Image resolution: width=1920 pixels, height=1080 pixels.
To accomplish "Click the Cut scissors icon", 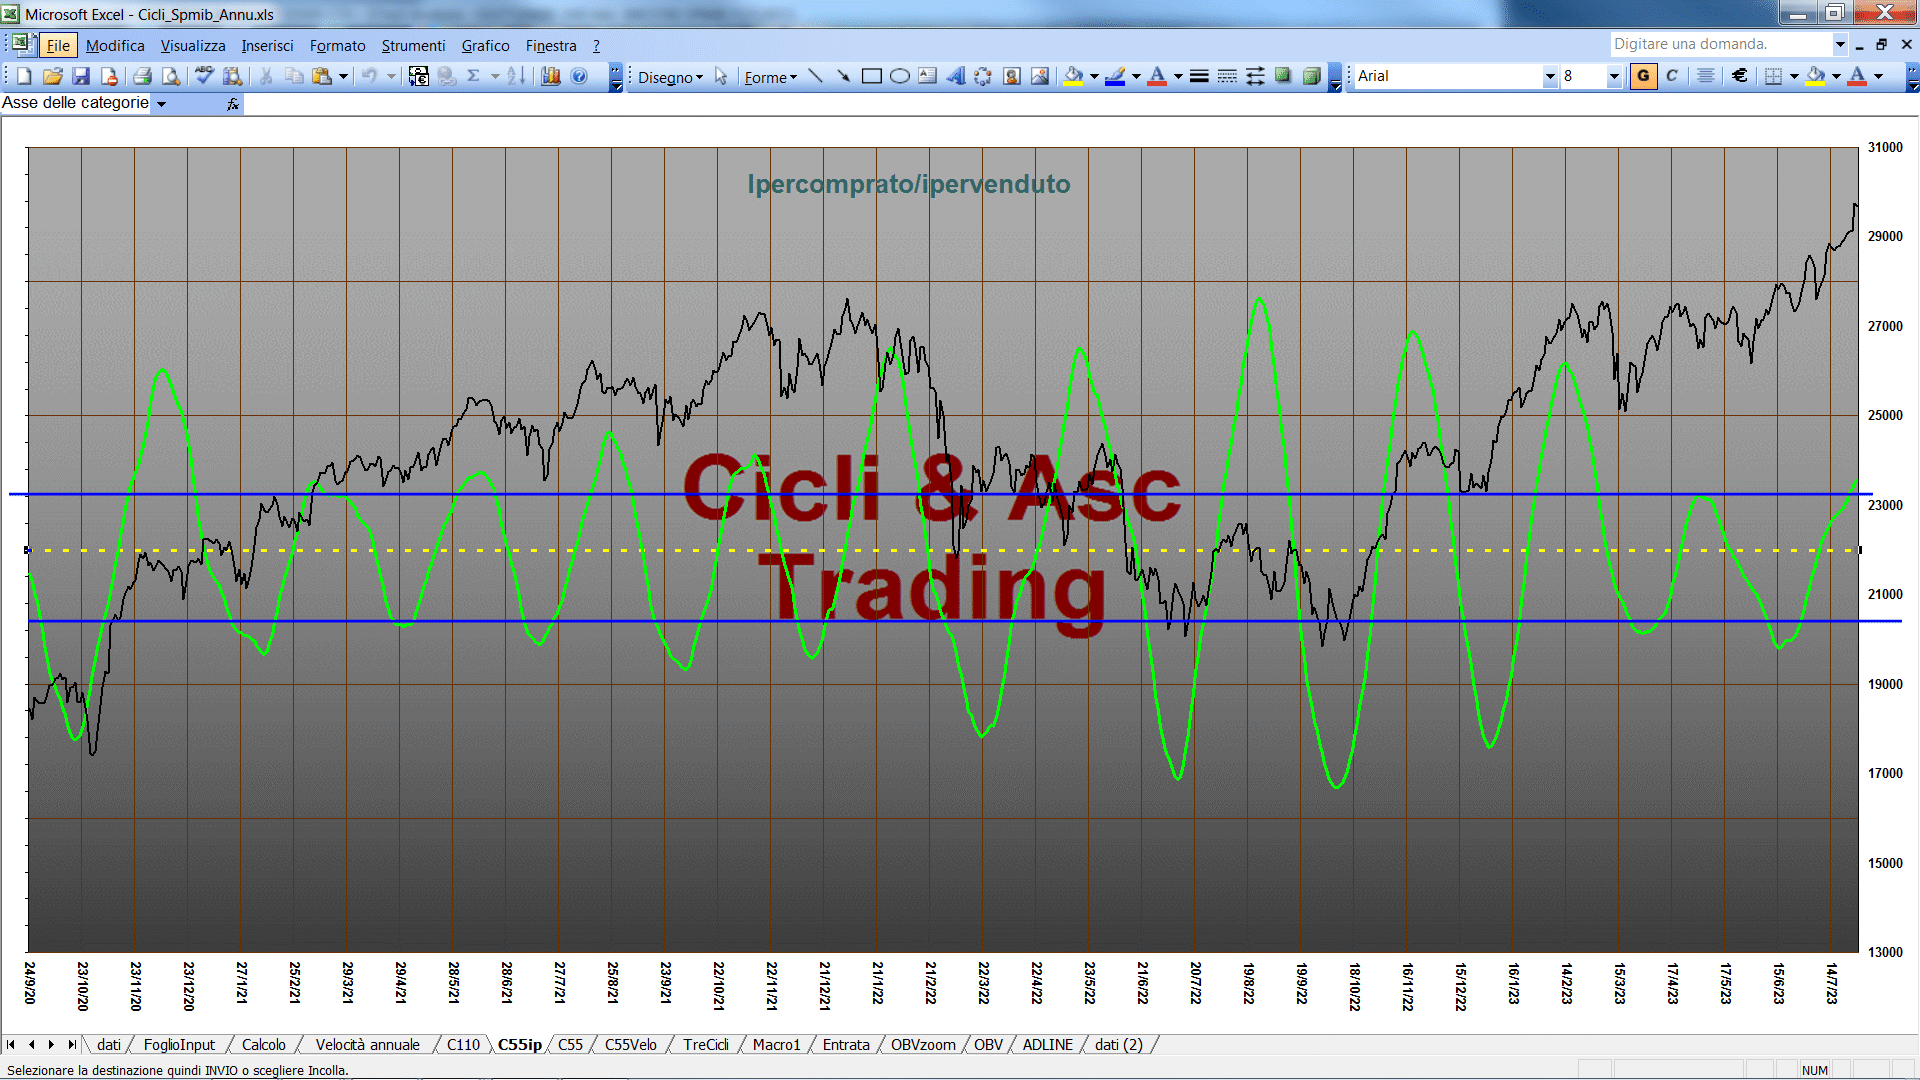I will coord(266,76).
